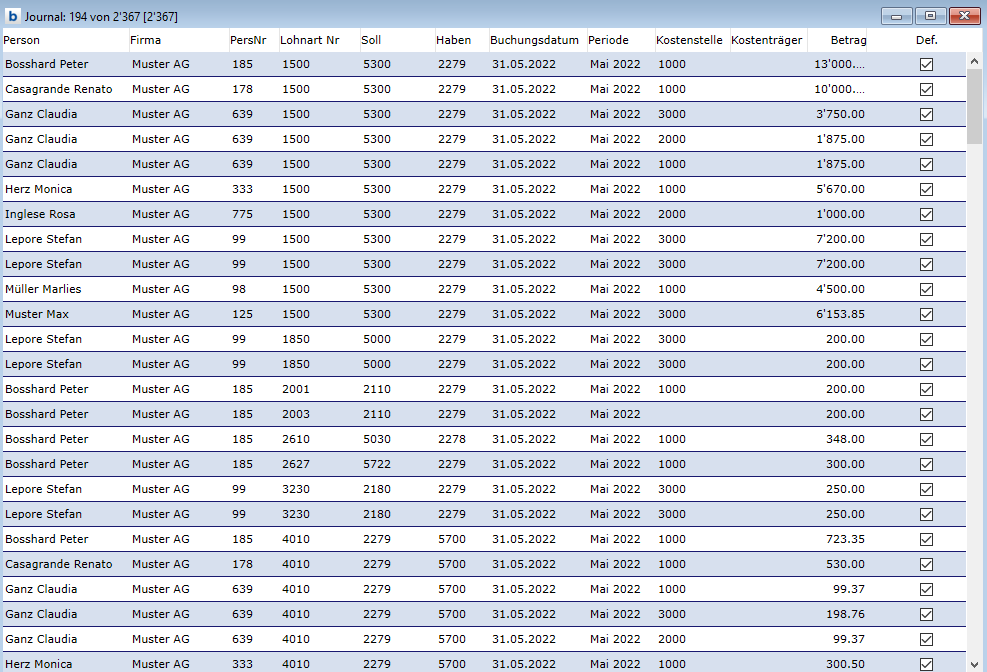Image resolution: width=987 pixels, height=672 pixels.
Task: Click the scrollbar up arrow
Action: (975, 61)
